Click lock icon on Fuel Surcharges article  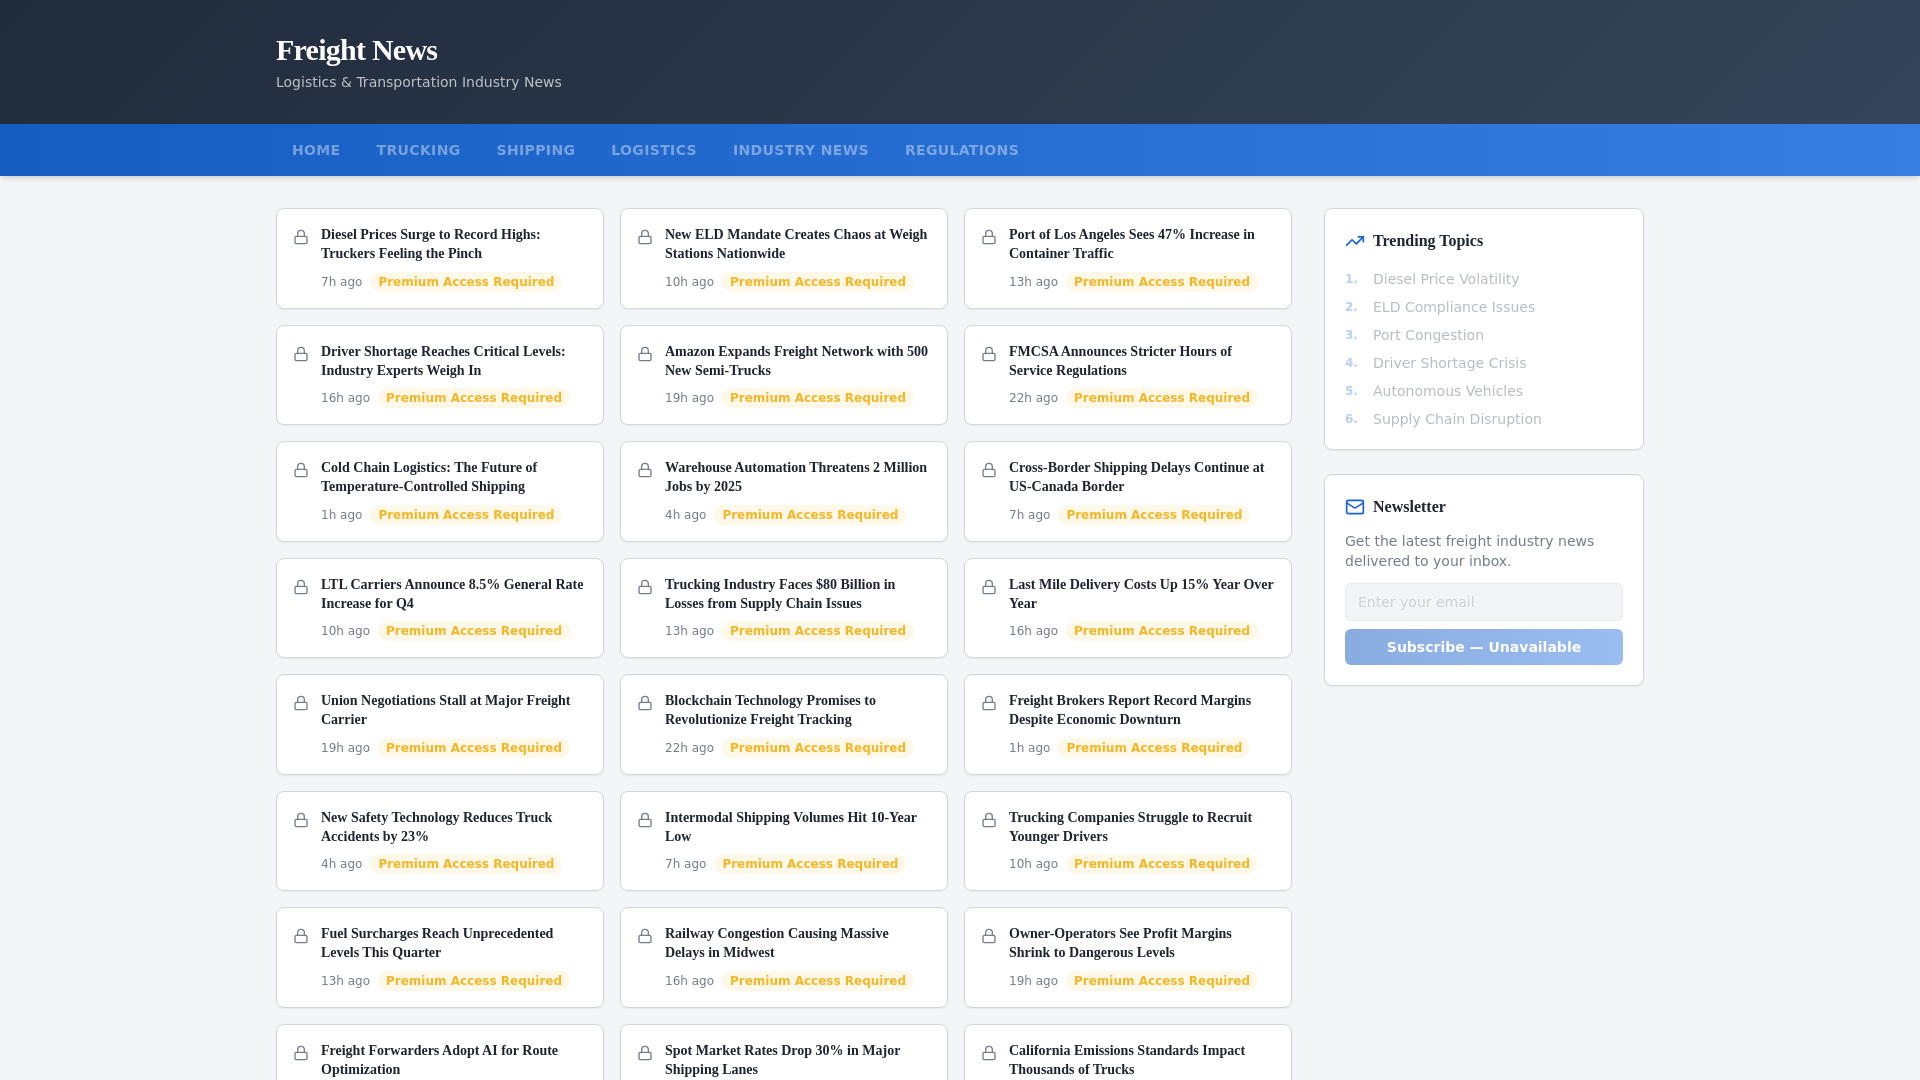click(301, 936)
